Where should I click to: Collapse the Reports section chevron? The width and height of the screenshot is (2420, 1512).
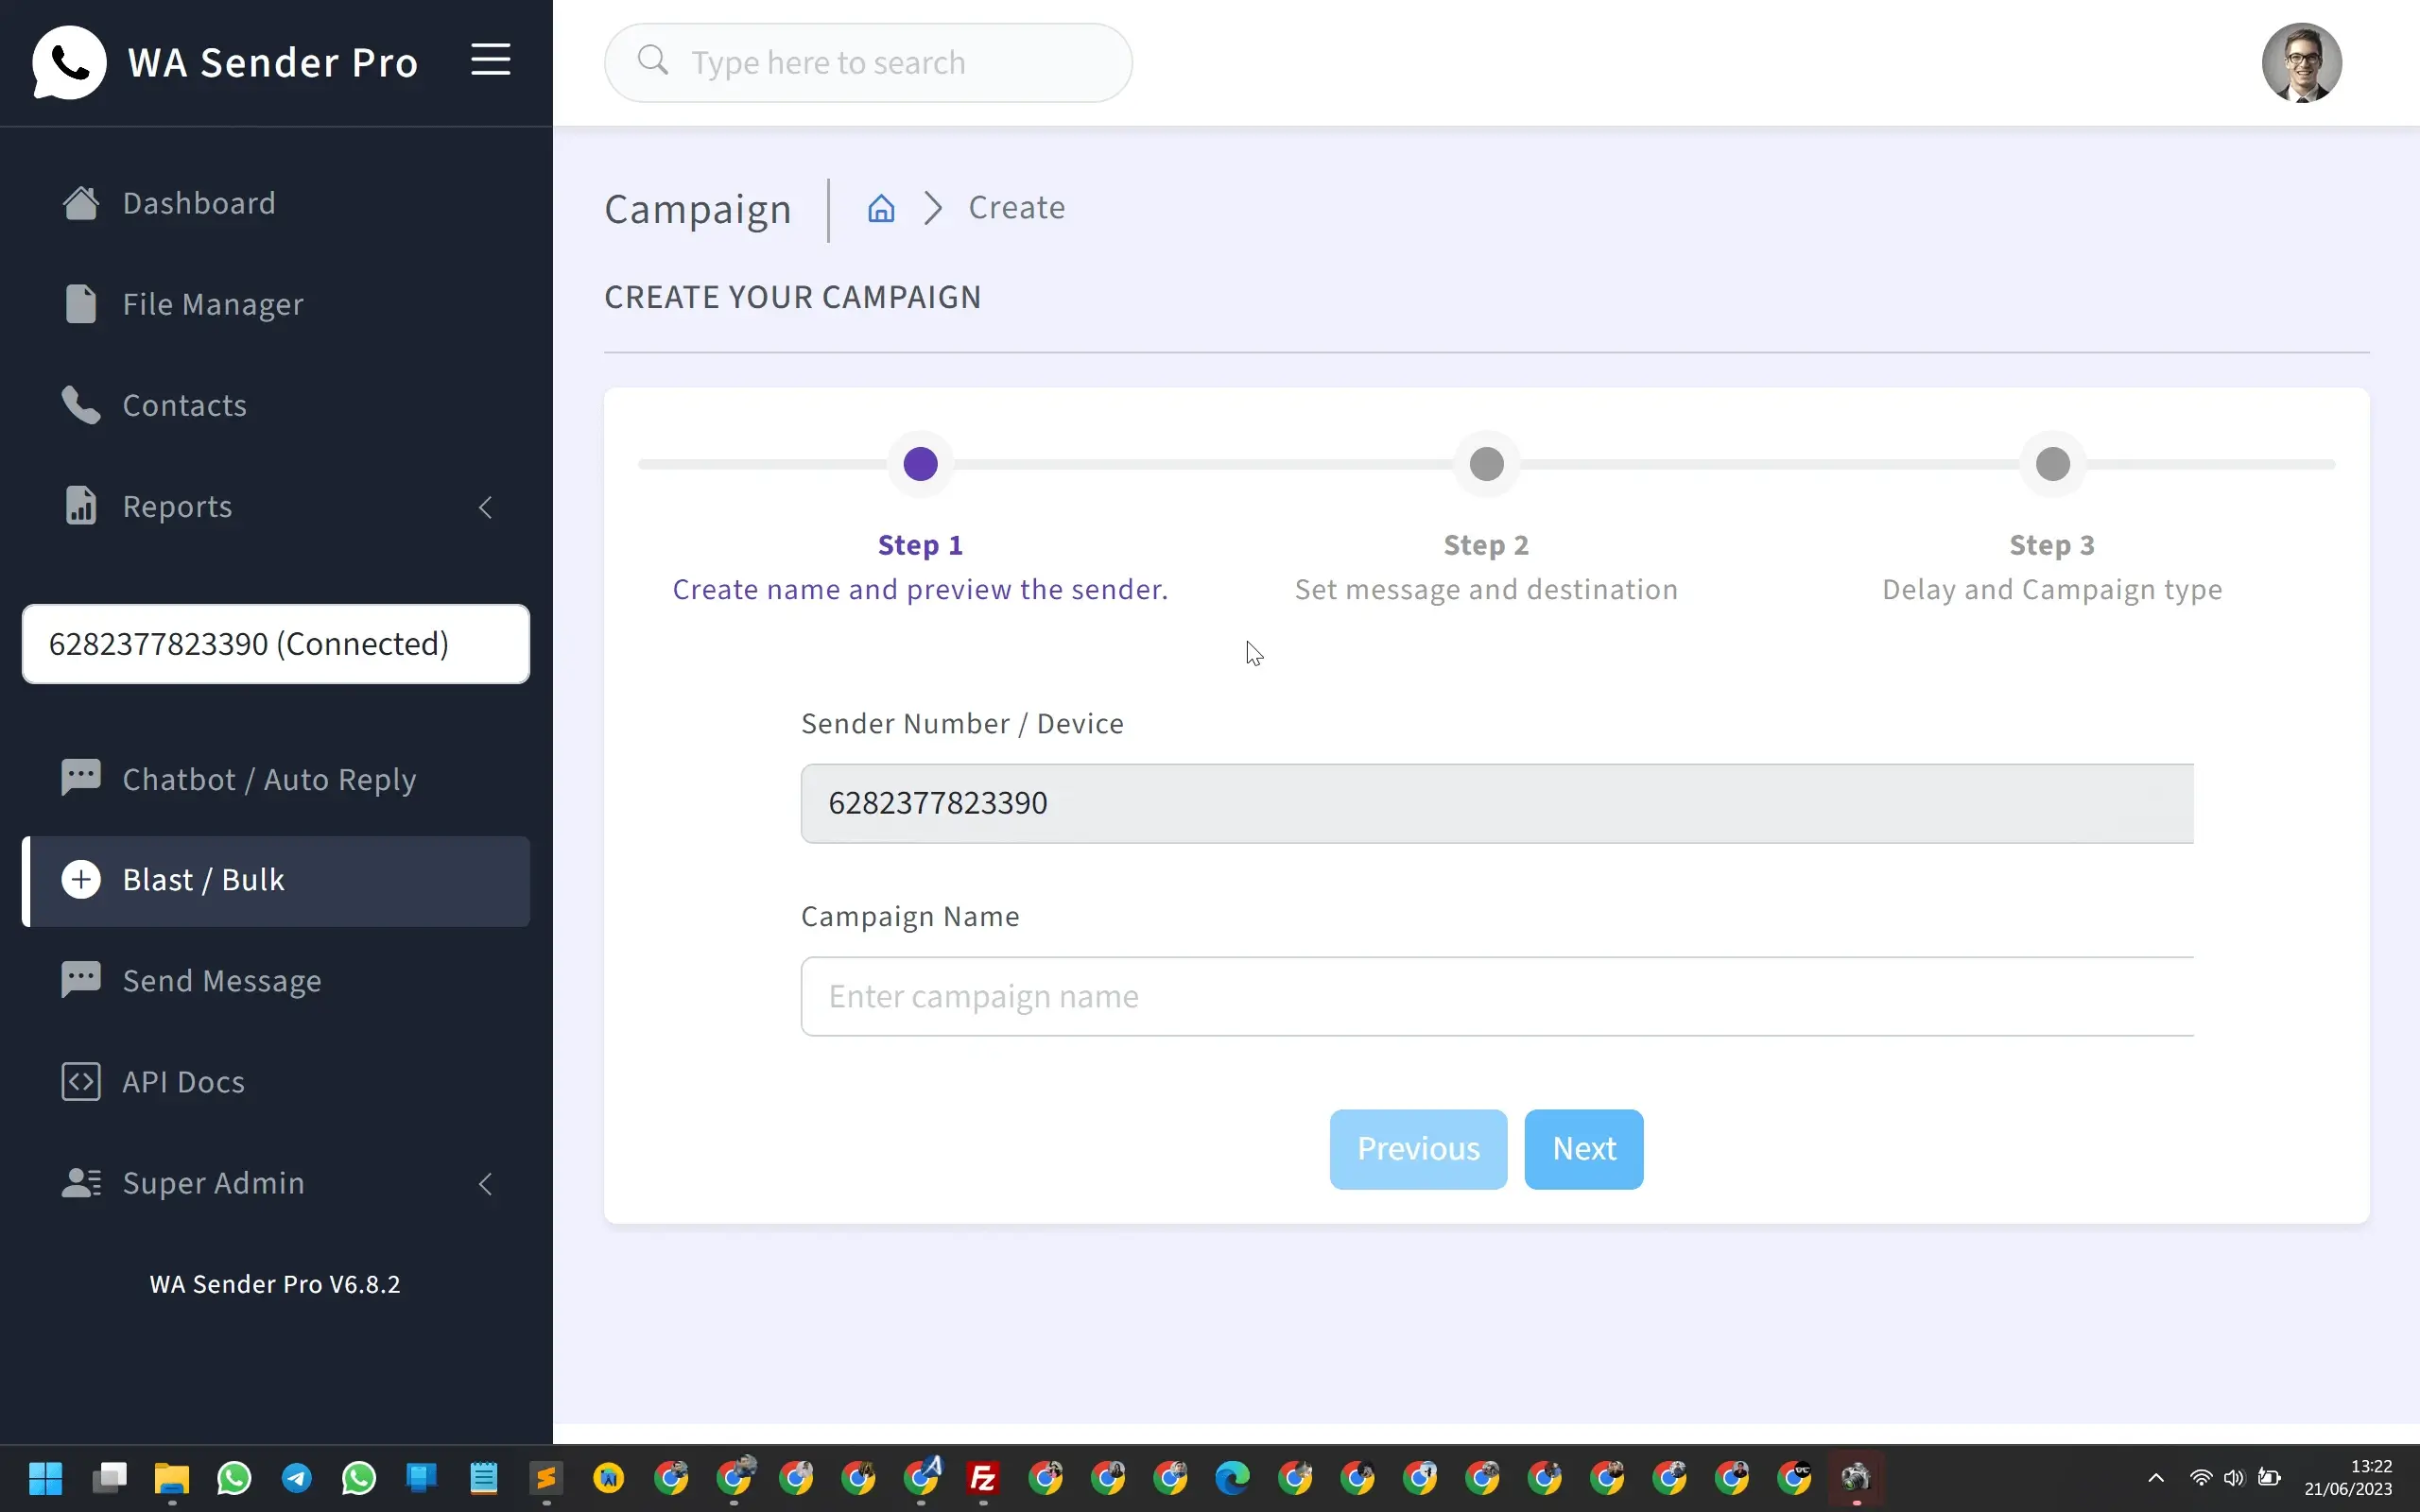(485, 507)
